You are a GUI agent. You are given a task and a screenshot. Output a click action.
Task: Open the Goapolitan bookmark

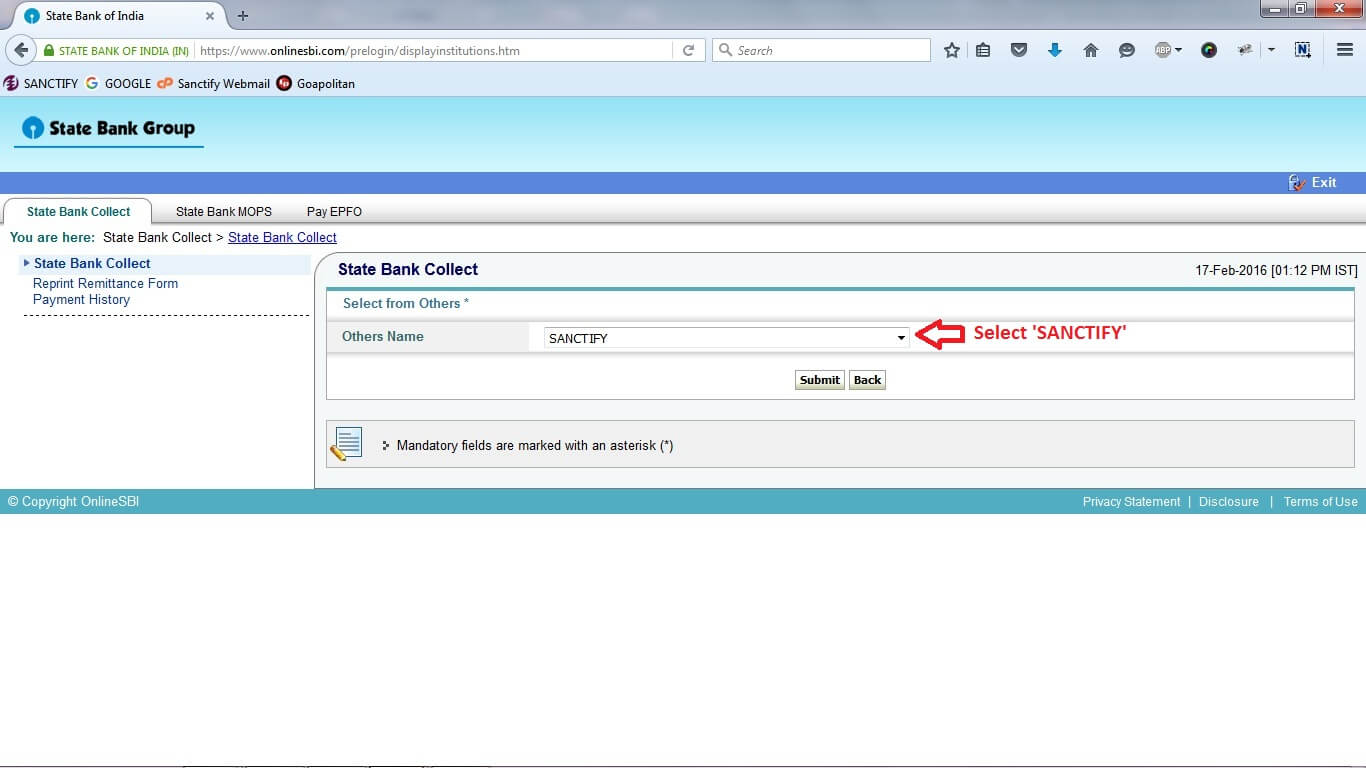click(x=316, y=84)
